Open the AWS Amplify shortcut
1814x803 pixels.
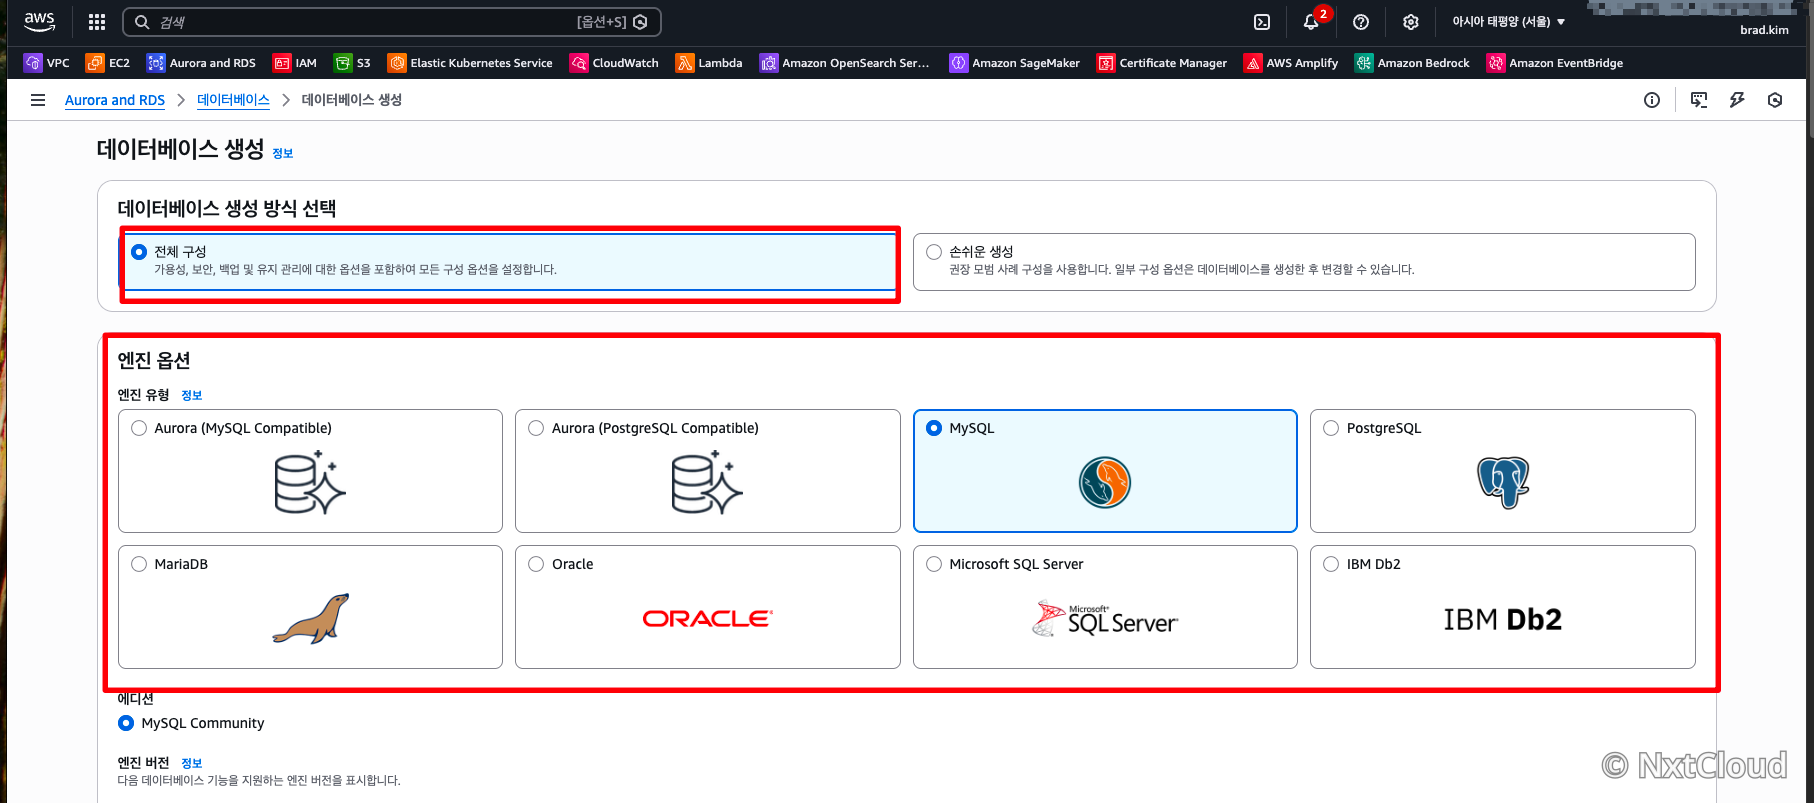[1291, 63]
